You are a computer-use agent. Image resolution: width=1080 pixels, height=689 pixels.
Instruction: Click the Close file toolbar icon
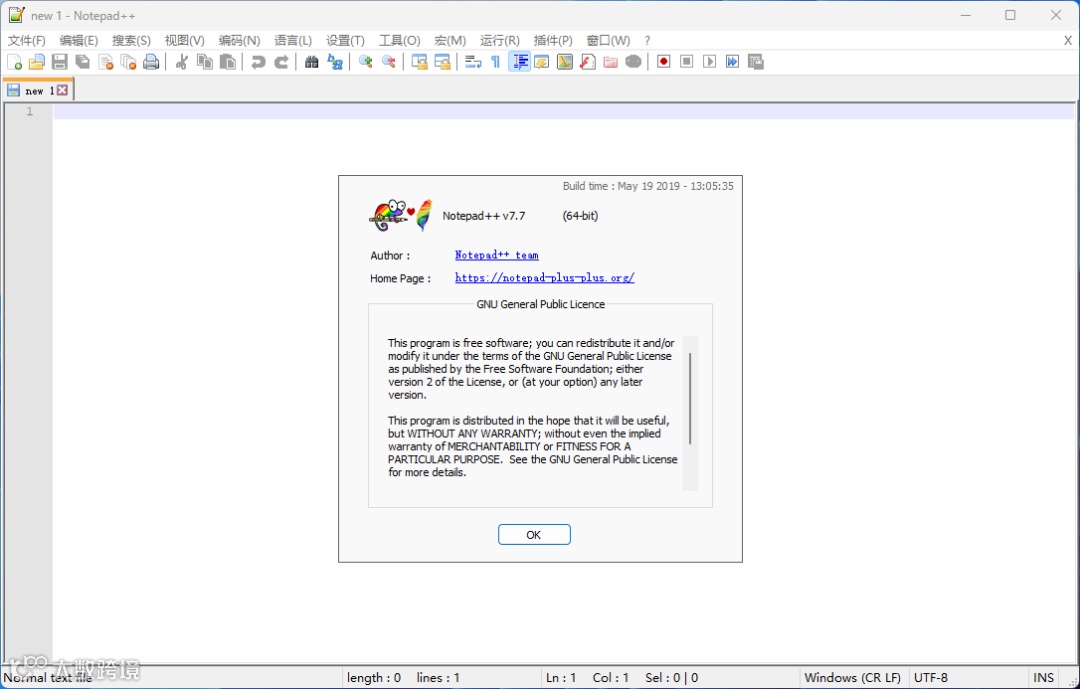(x=106, y=62)
